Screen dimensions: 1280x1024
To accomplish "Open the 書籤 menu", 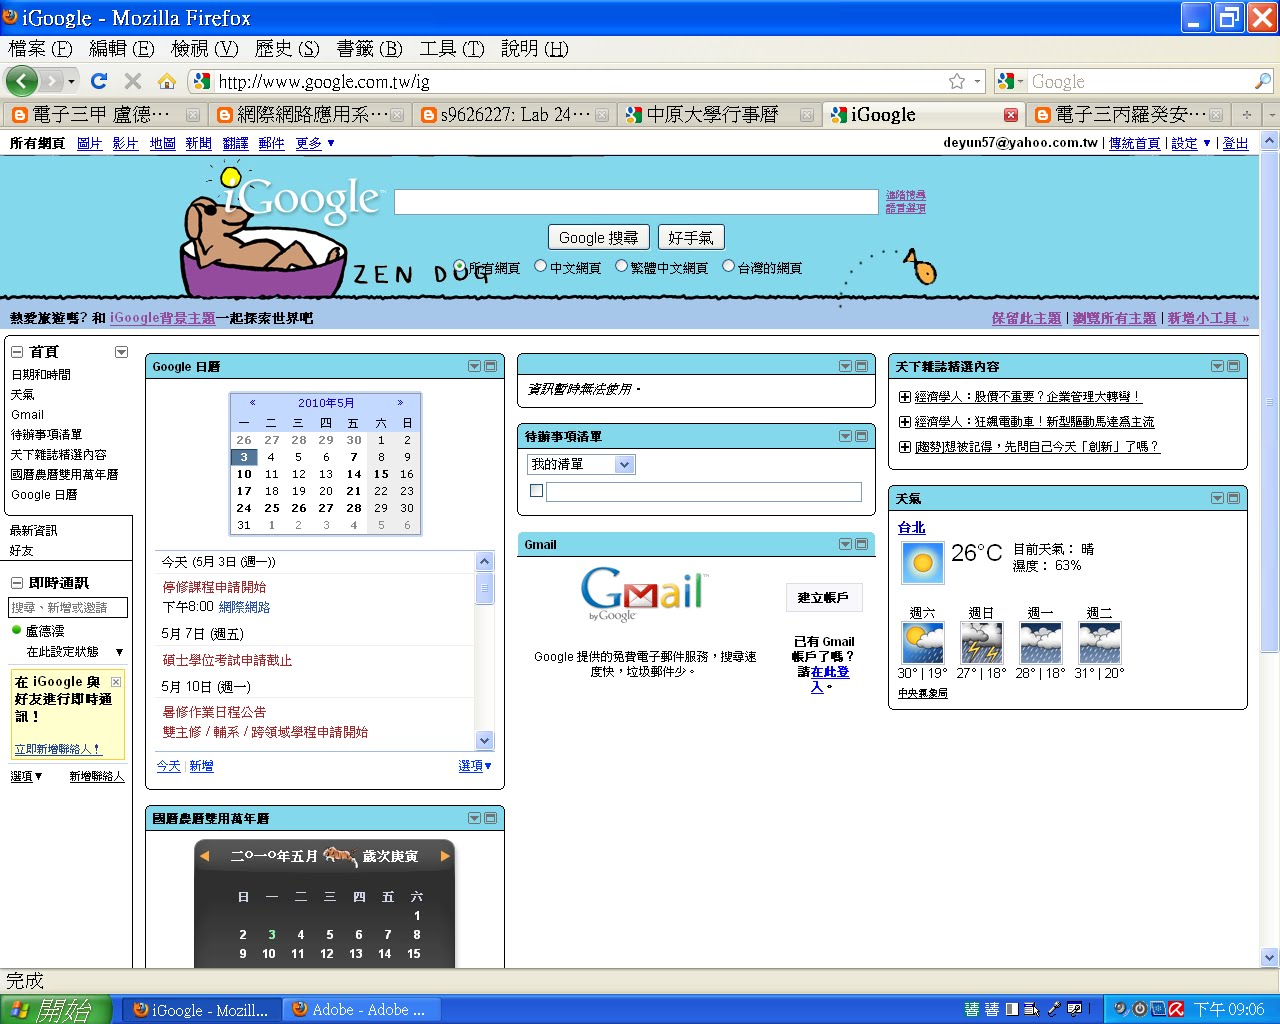I will pos(369,48).
